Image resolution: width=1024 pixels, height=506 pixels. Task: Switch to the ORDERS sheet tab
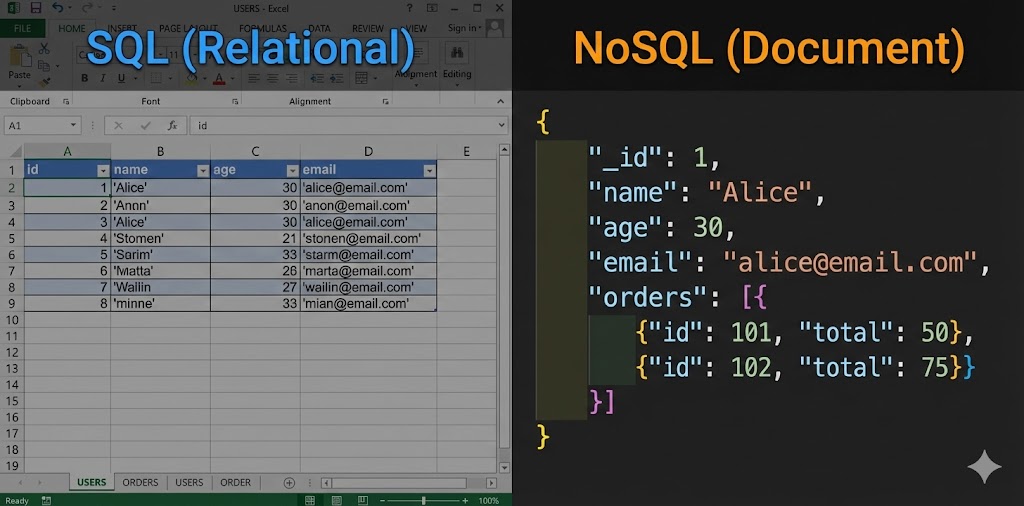tap(140, 482)
